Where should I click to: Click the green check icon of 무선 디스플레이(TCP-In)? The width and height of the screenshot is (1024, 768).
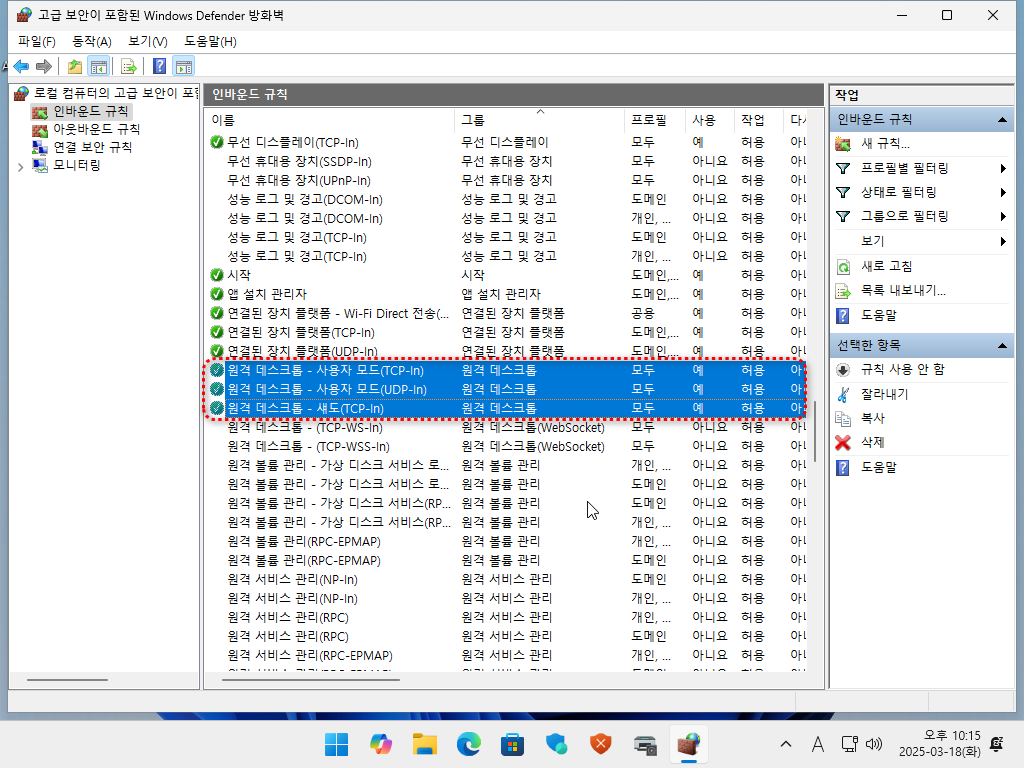pos(217,142)
